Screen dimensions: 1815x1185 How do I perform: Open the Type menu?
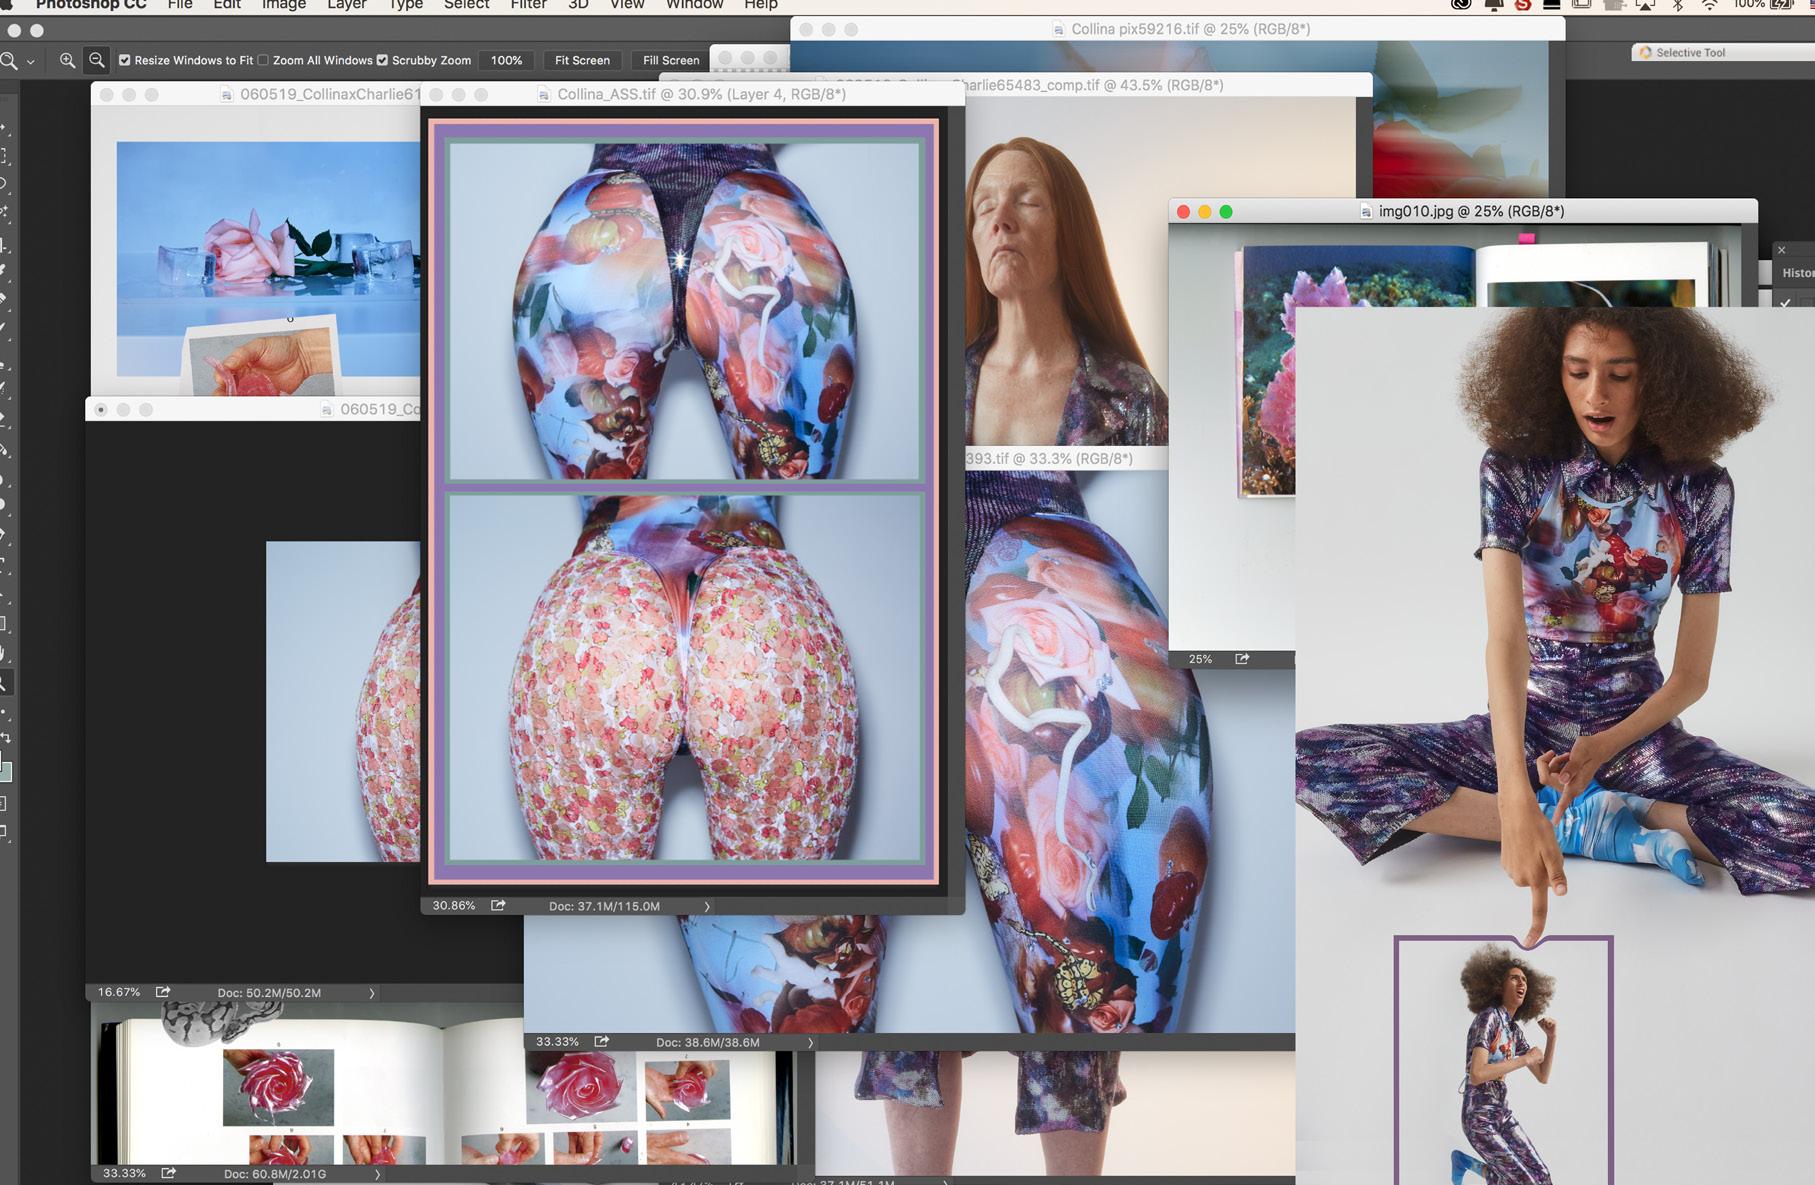click(405, 5)
